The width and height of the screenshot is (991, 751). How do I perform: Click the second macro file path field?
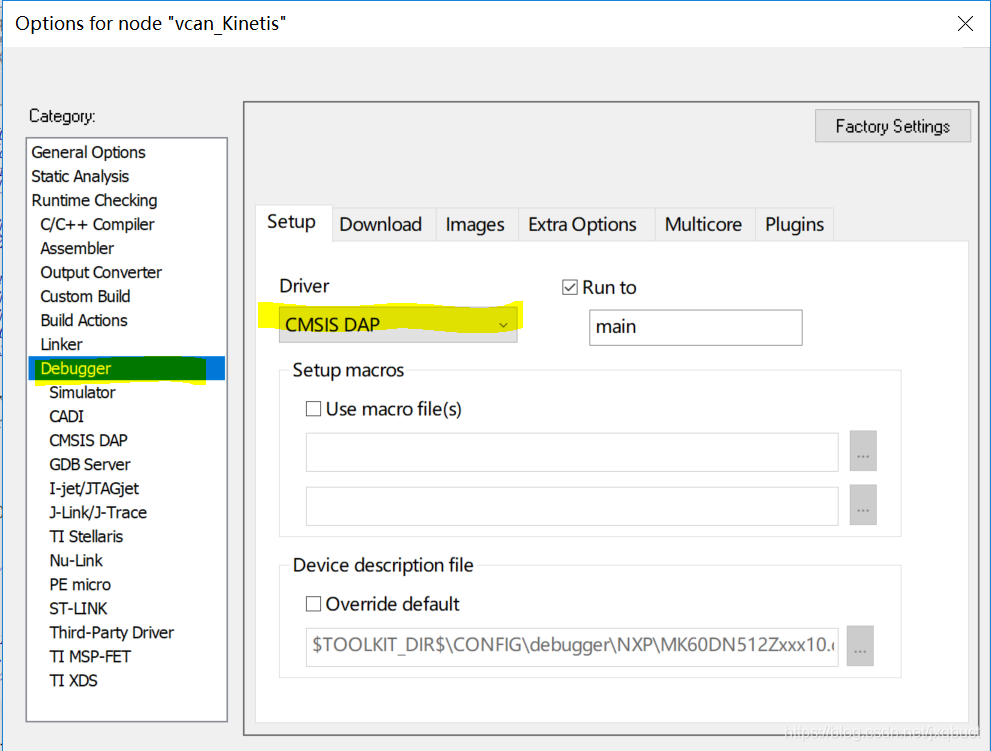point(572,506)
